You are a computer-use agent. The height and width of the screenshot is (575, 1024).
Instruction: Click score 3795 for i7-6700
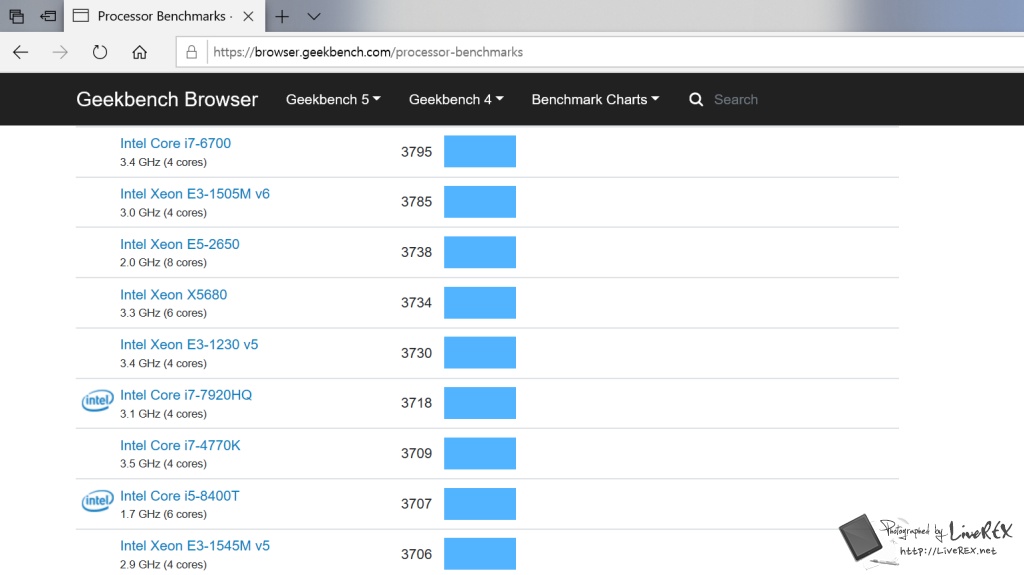click(416, 152)
